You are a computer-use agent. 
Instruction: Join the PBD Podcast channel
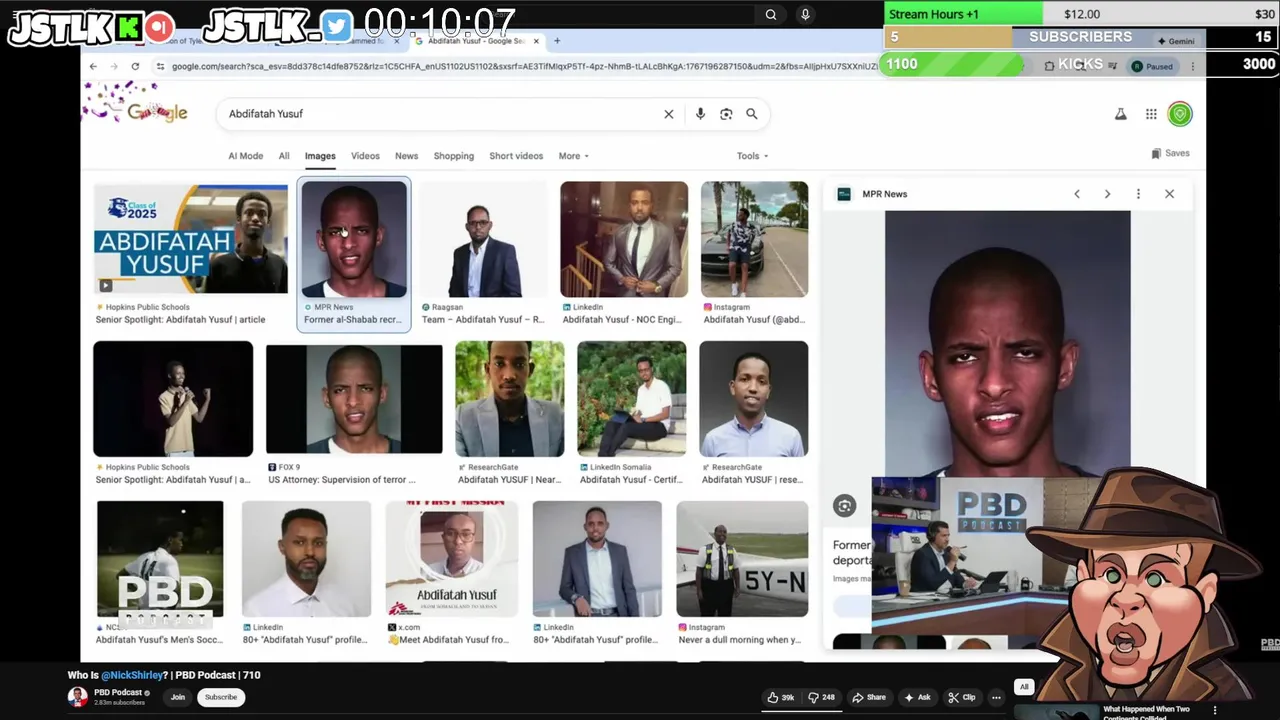pyautogui.click(x=178, y=697)
